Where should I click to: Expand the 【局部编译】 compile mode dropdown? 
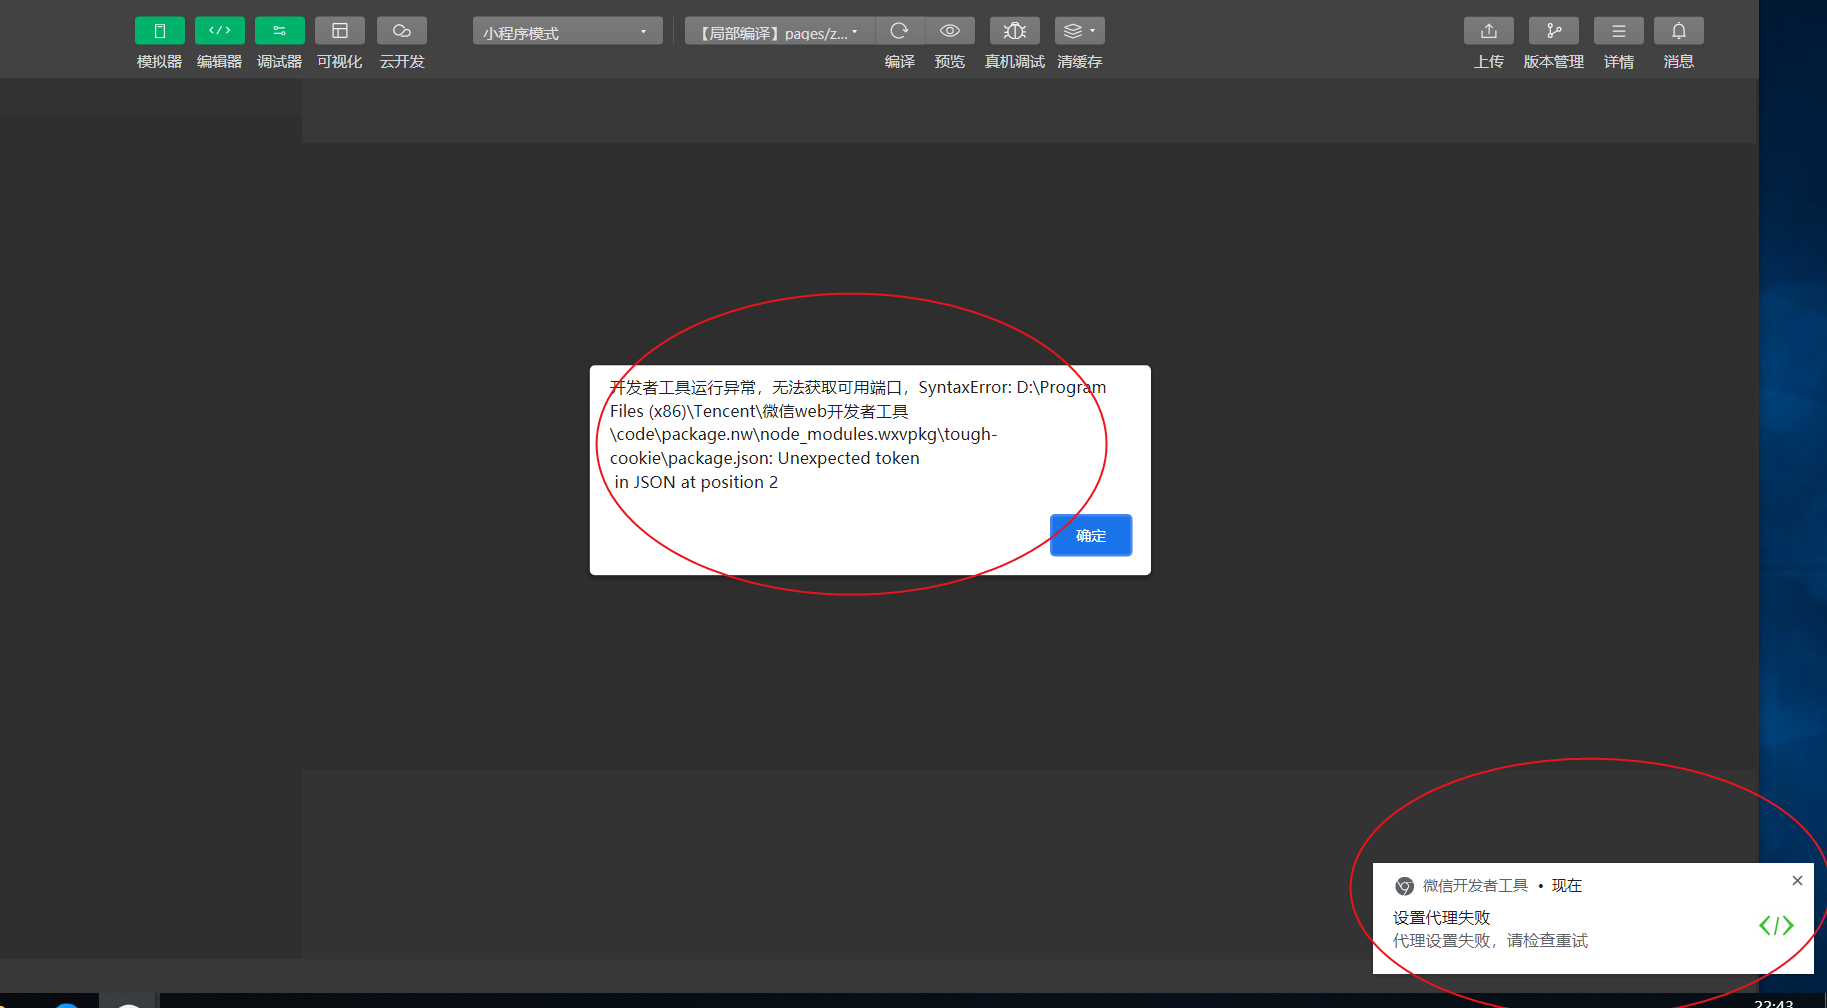pos(779,31)
